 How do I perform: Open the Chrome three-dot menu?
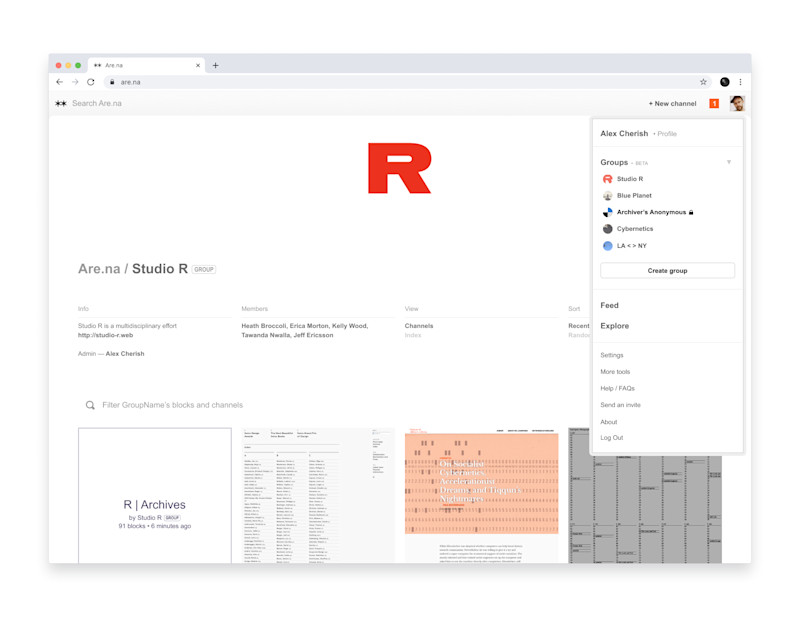tap(740, 82)
